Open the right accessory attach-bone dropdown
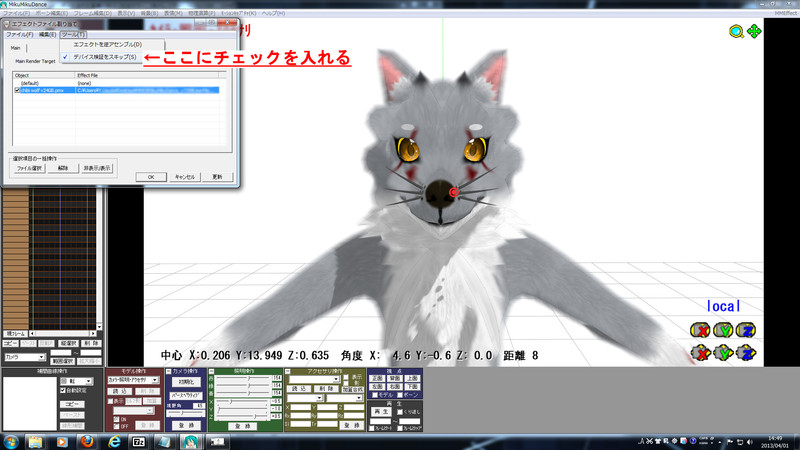Screen dimensions: 800x450 click(344, 398)
